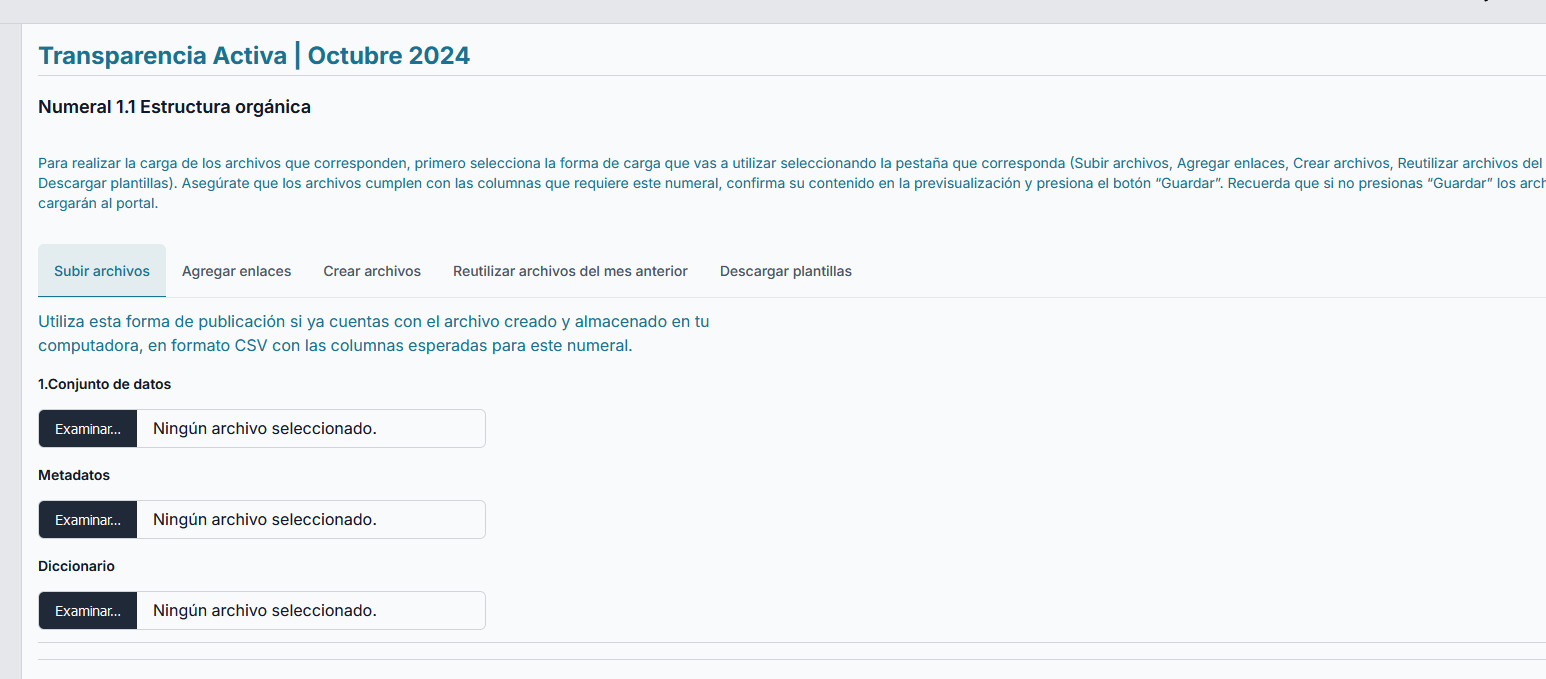
Task: Switch to the Subir archivos tab
Action: (x=102, y=271)
